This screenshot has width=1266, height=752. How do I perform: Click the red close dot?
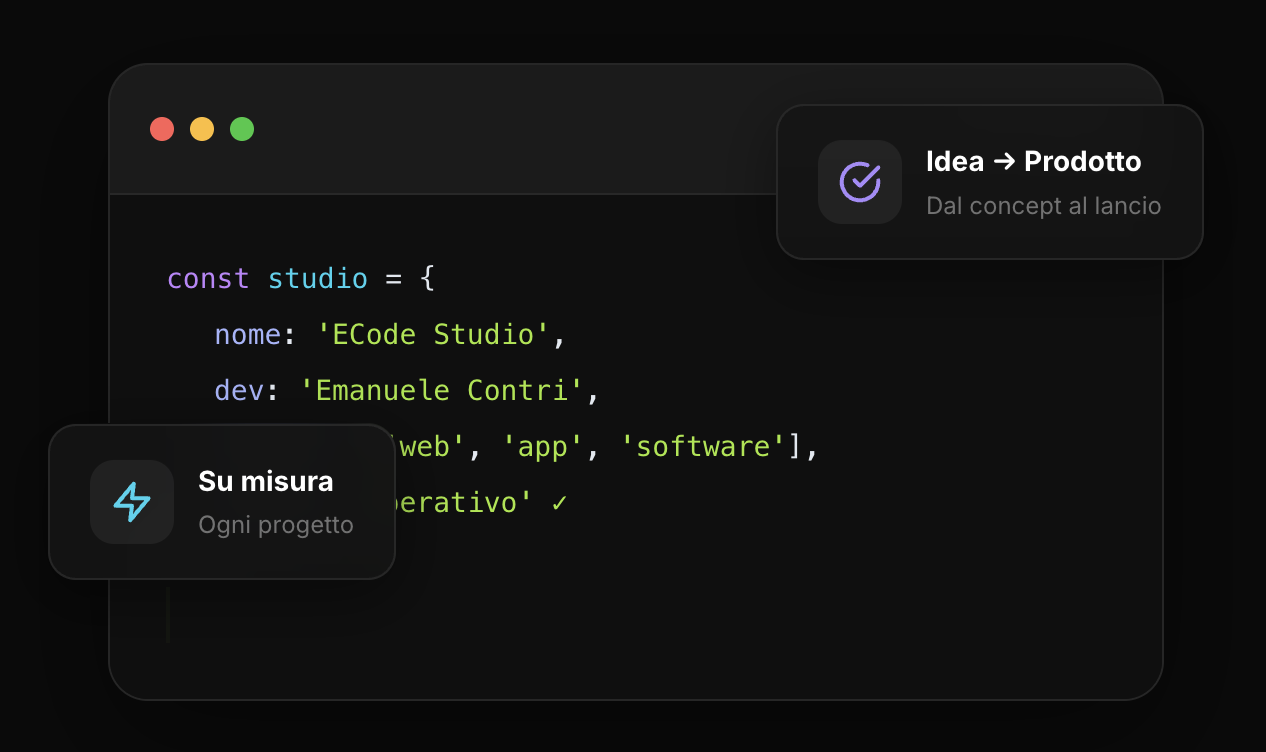tap(162, 129)
